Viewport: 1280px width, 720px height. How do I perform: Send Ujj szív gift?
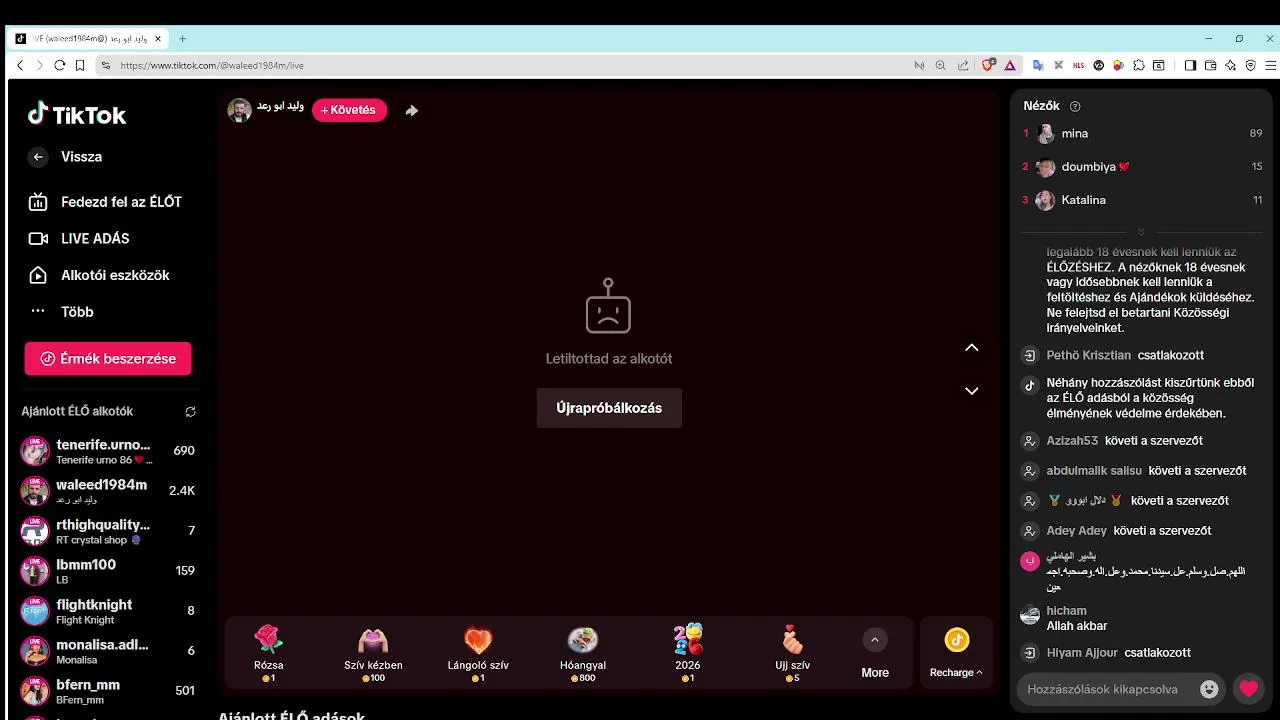click(793, 653)
